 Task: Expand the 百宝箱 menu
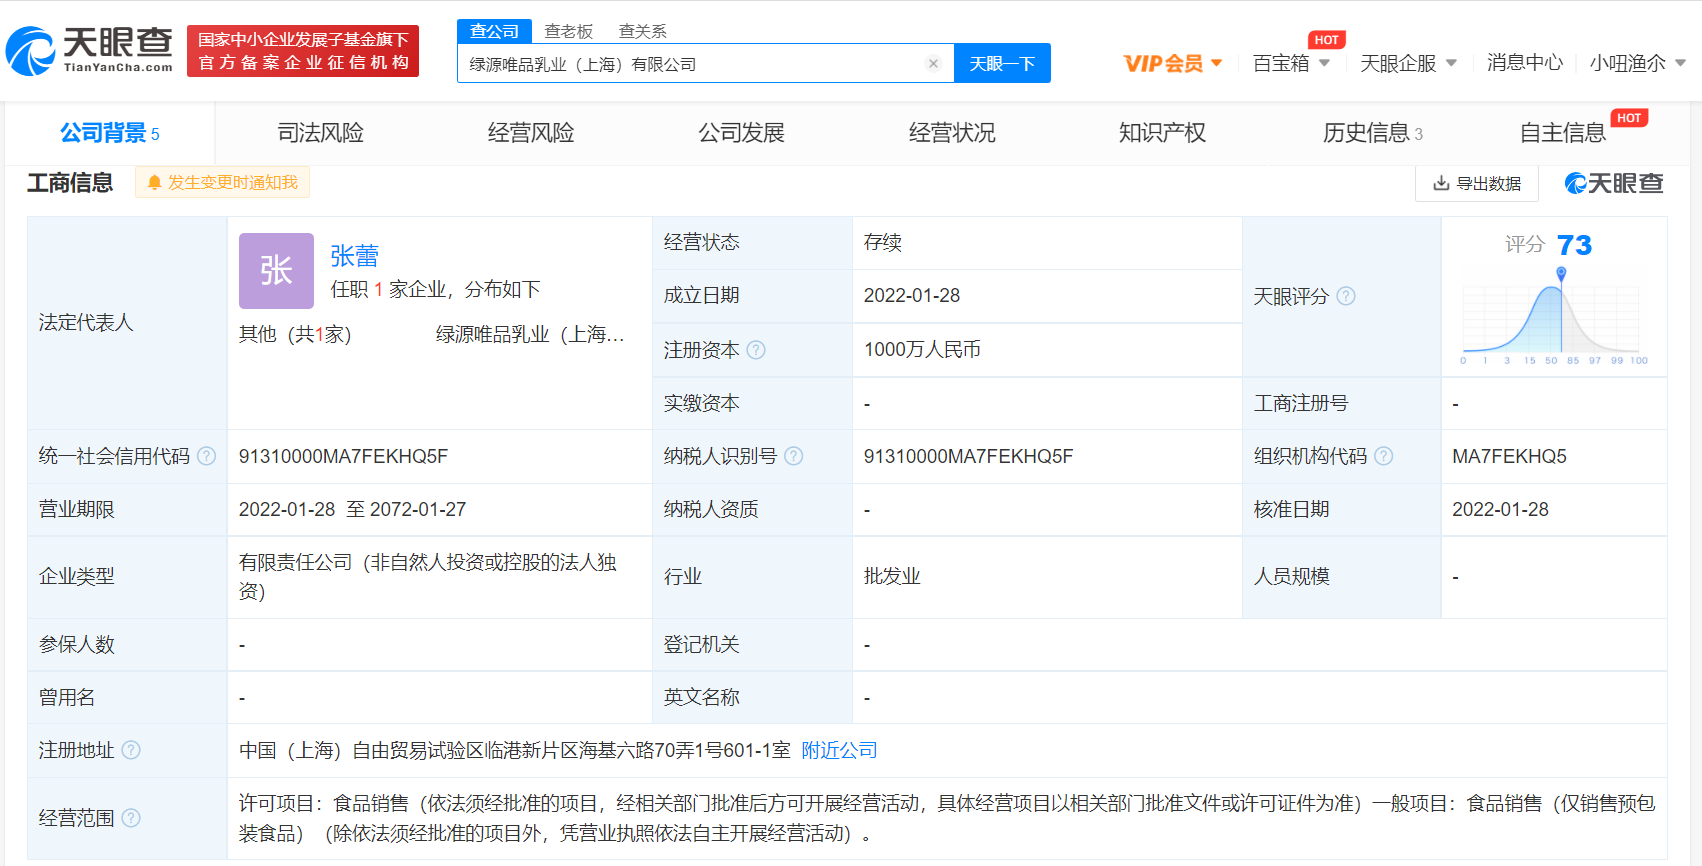pos(1291,63)
